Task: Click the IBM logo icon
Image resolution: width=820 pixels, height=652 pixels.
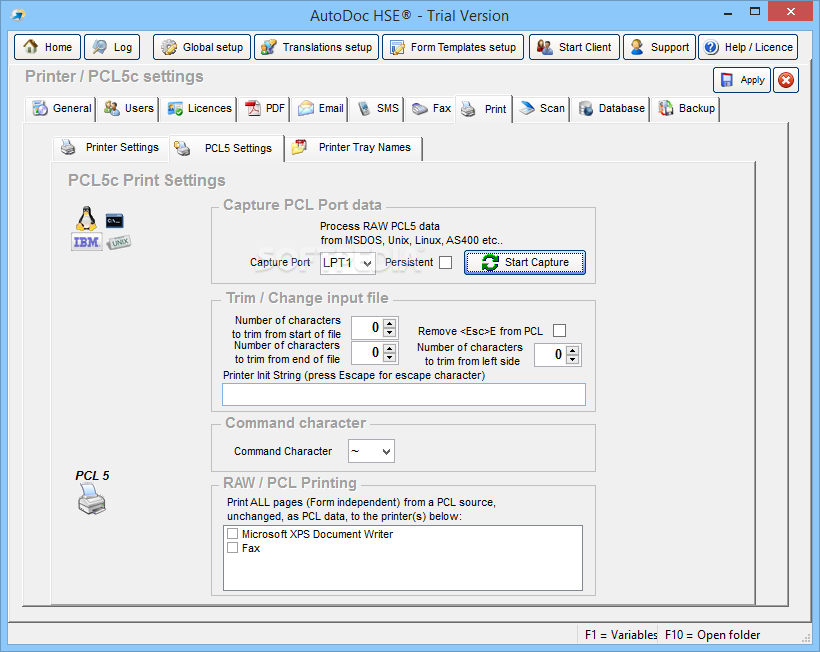Action: click(86, 242)
